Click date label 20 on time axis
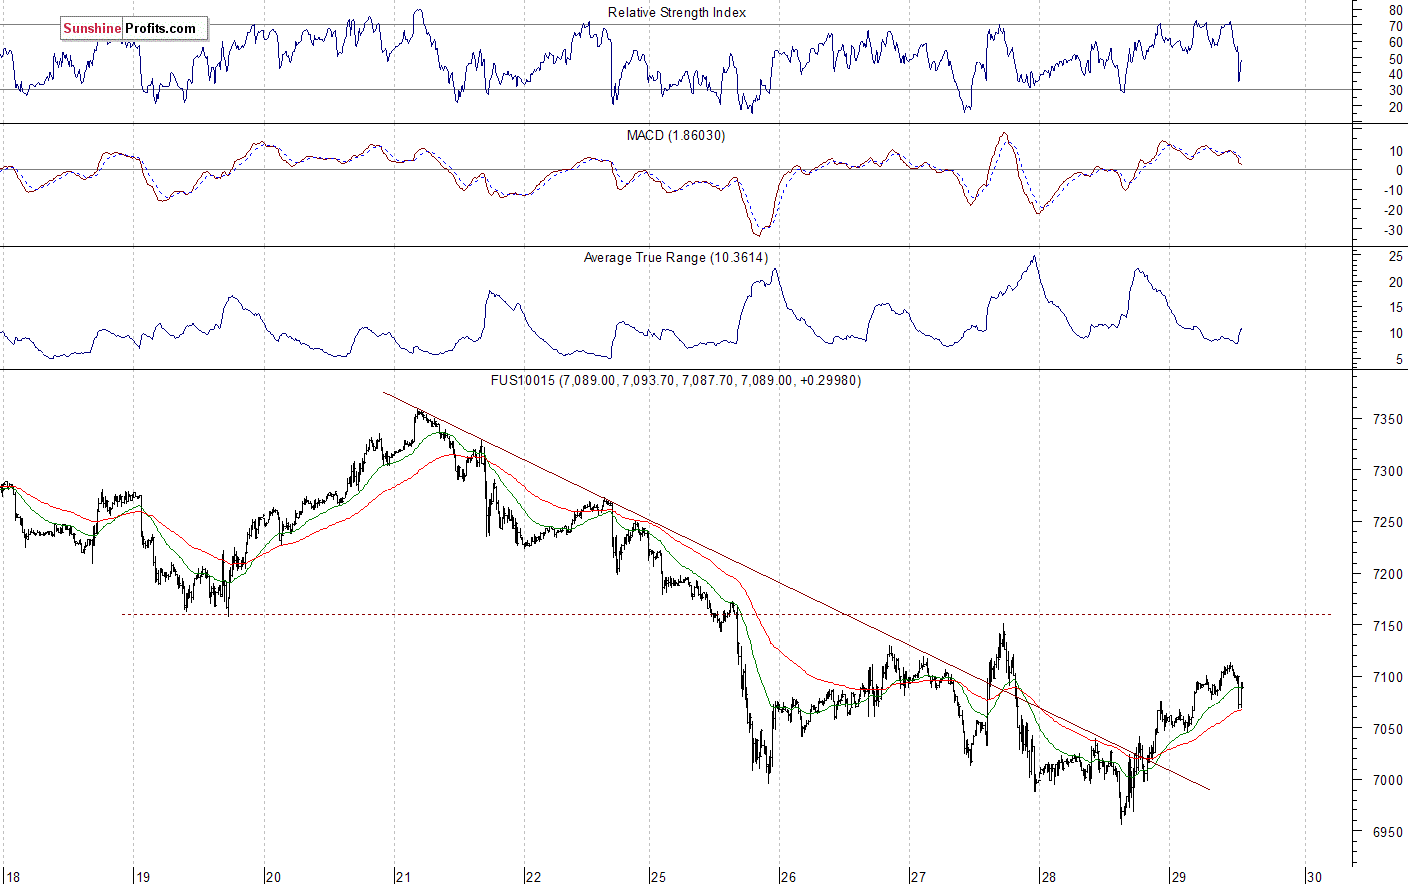 tap(274, 877)
